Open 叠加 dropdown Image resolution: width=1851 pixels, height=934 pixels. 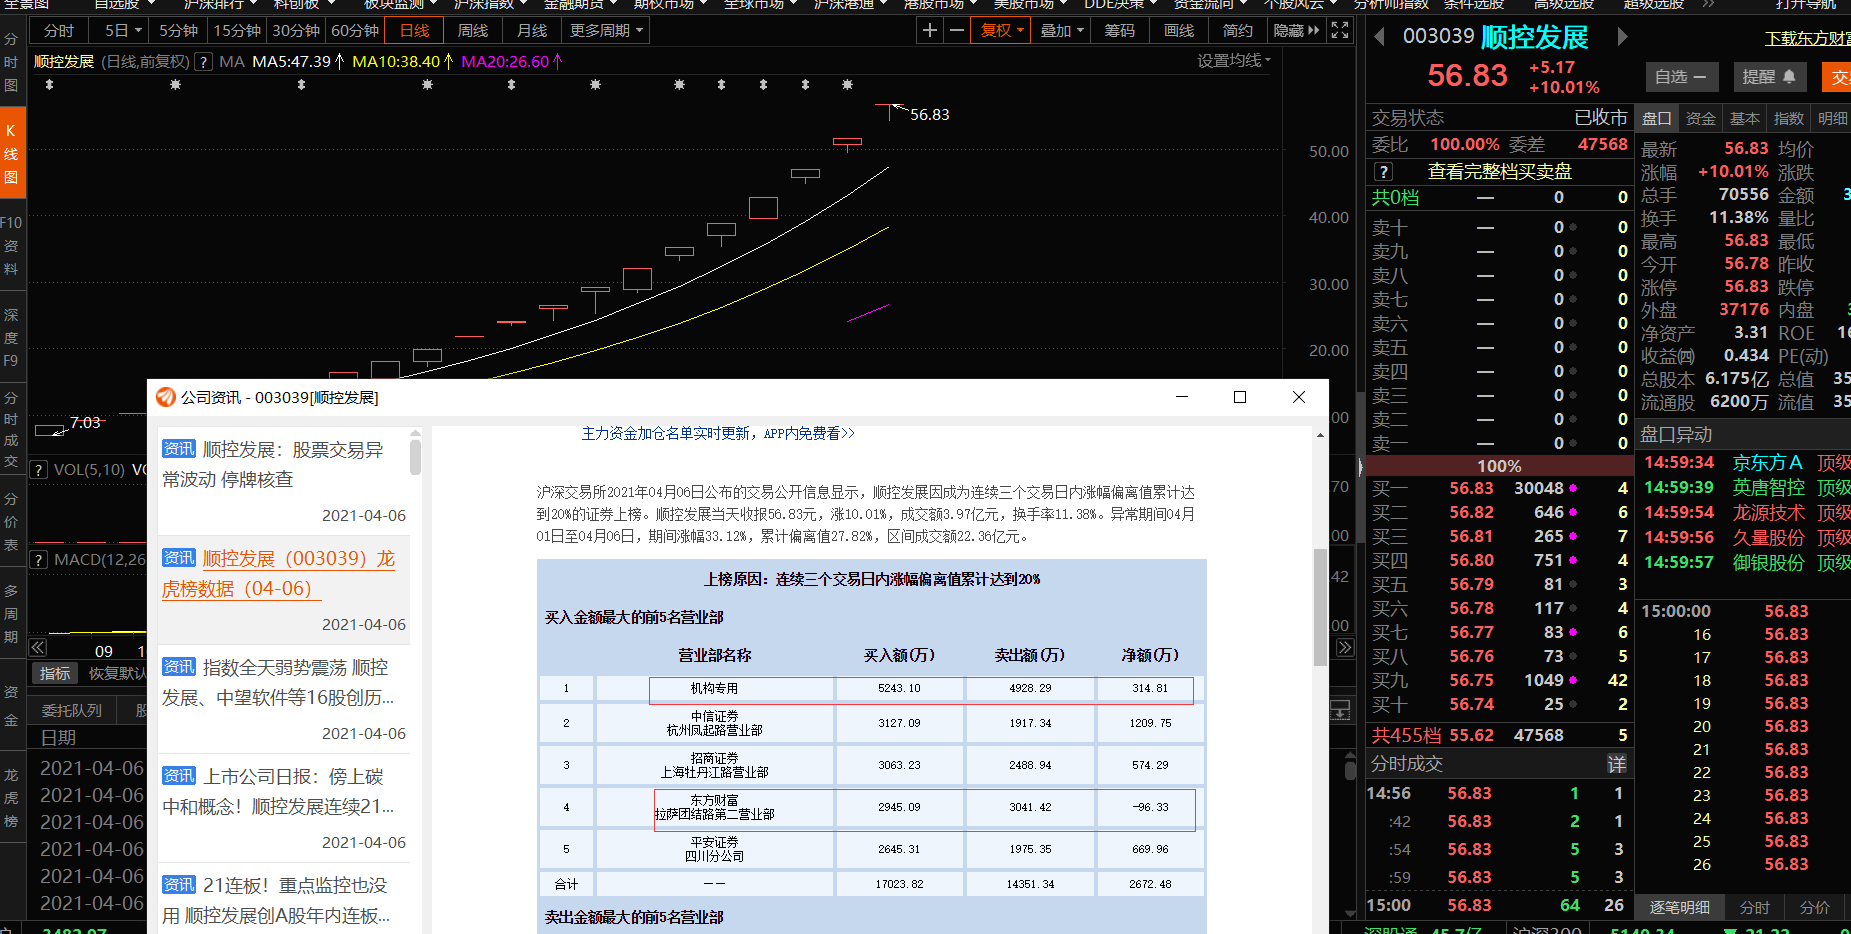(x=1061, y=30)
